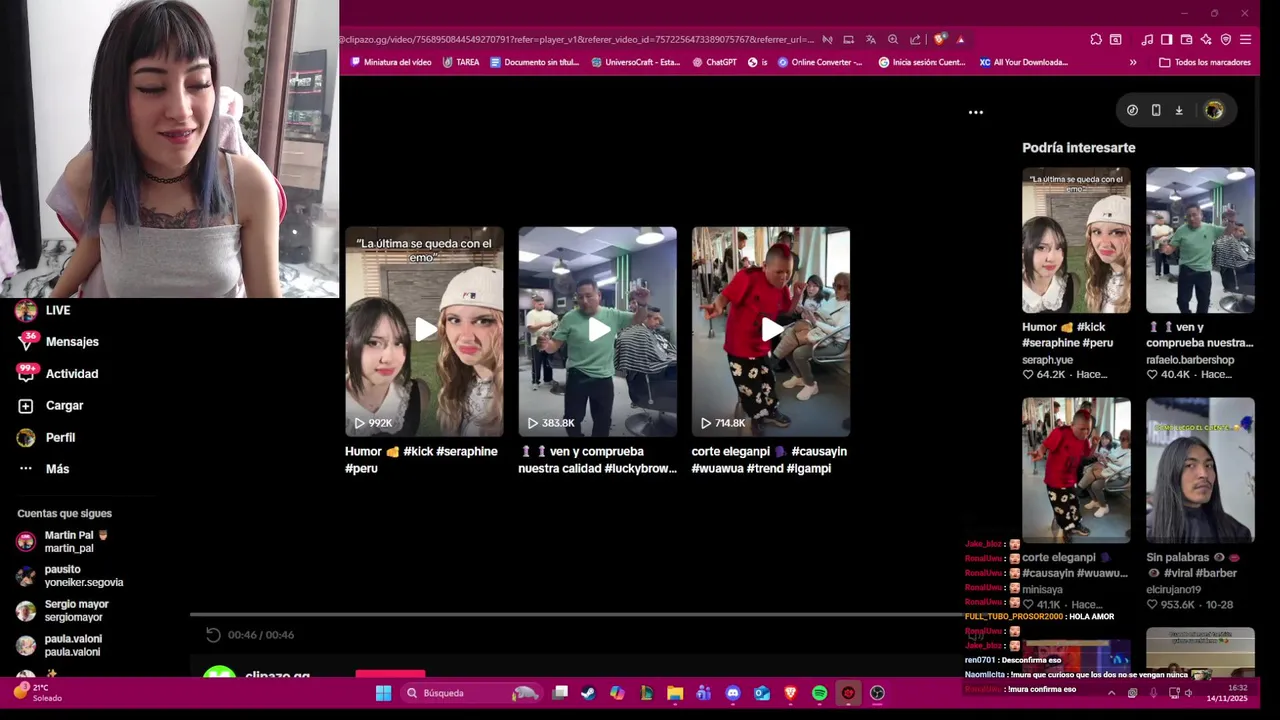Screen dimensions: 1280x720
Task: Click the phone app icon in top-right pill
Action: [x=1156, y=110]
